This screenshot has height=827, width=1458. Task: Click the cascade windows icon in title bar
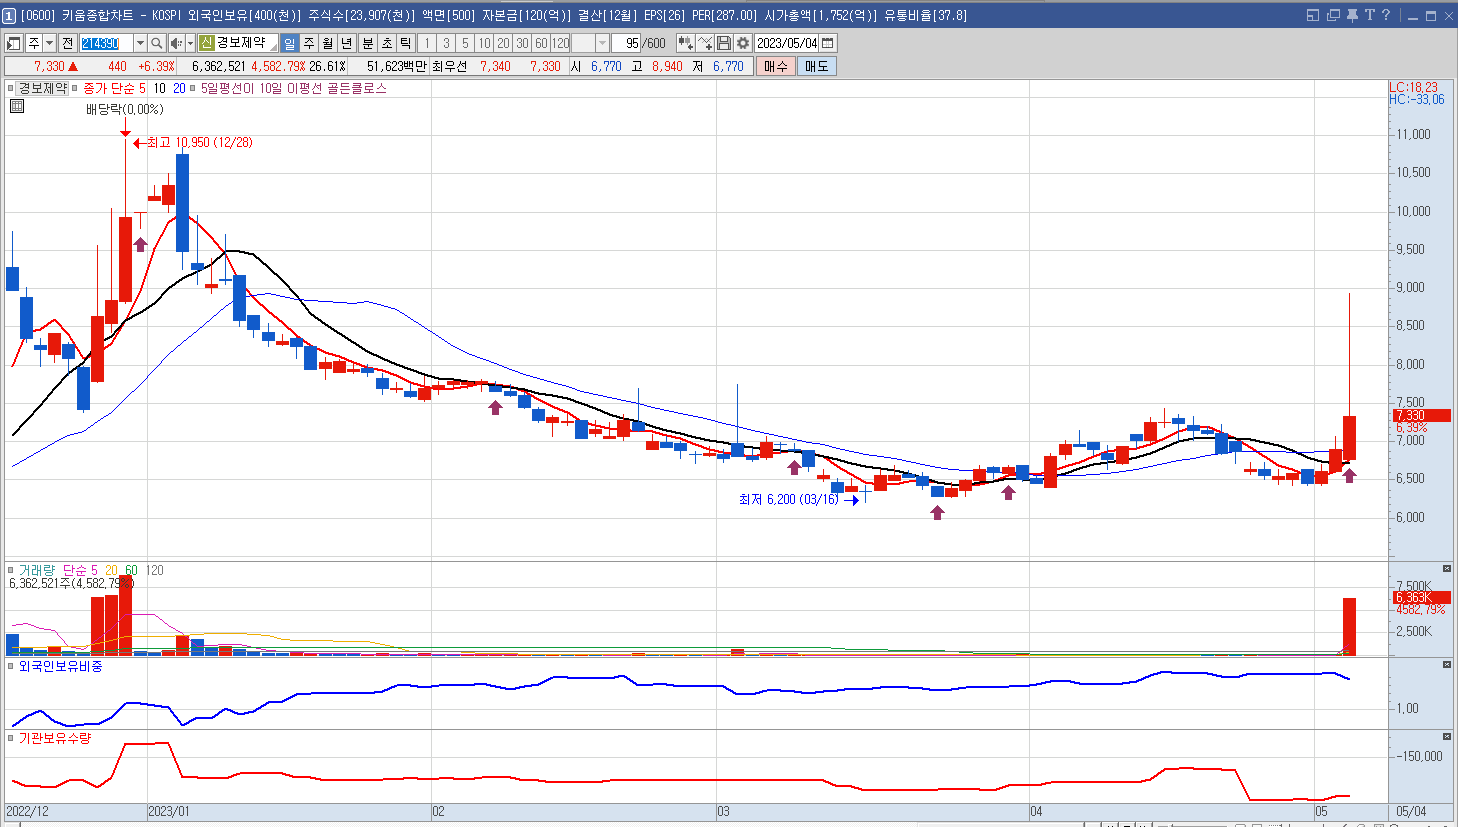(1333, 15)
